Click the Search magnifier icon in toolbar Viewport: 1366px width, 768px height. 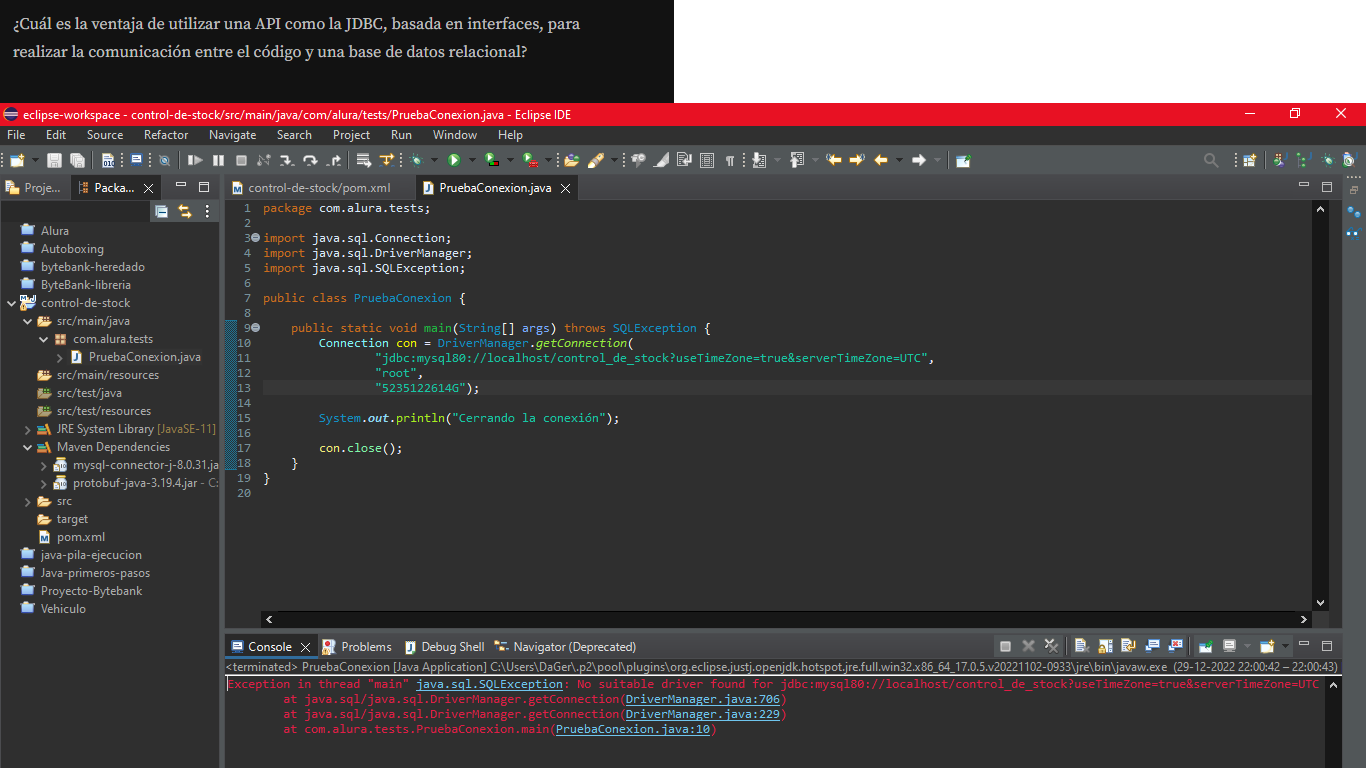[x=1211, y=160]
